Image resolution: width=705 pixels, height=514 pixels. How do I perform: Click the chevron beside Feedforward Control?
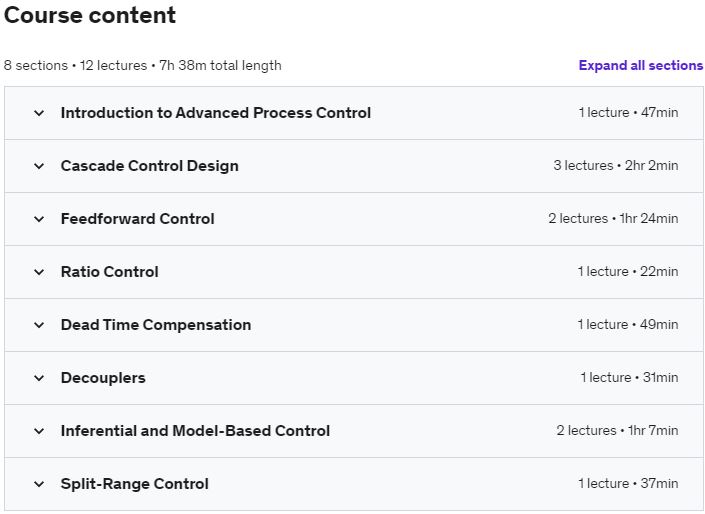pos(39,219)
